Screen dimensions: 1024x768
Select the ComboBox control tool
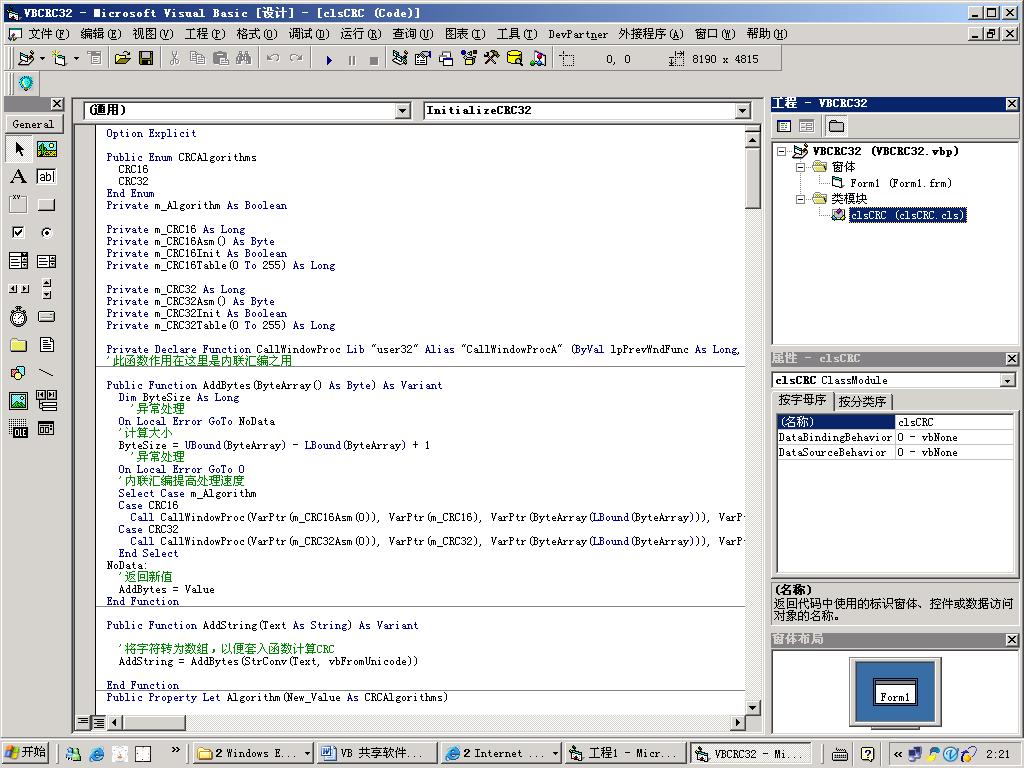18,261
